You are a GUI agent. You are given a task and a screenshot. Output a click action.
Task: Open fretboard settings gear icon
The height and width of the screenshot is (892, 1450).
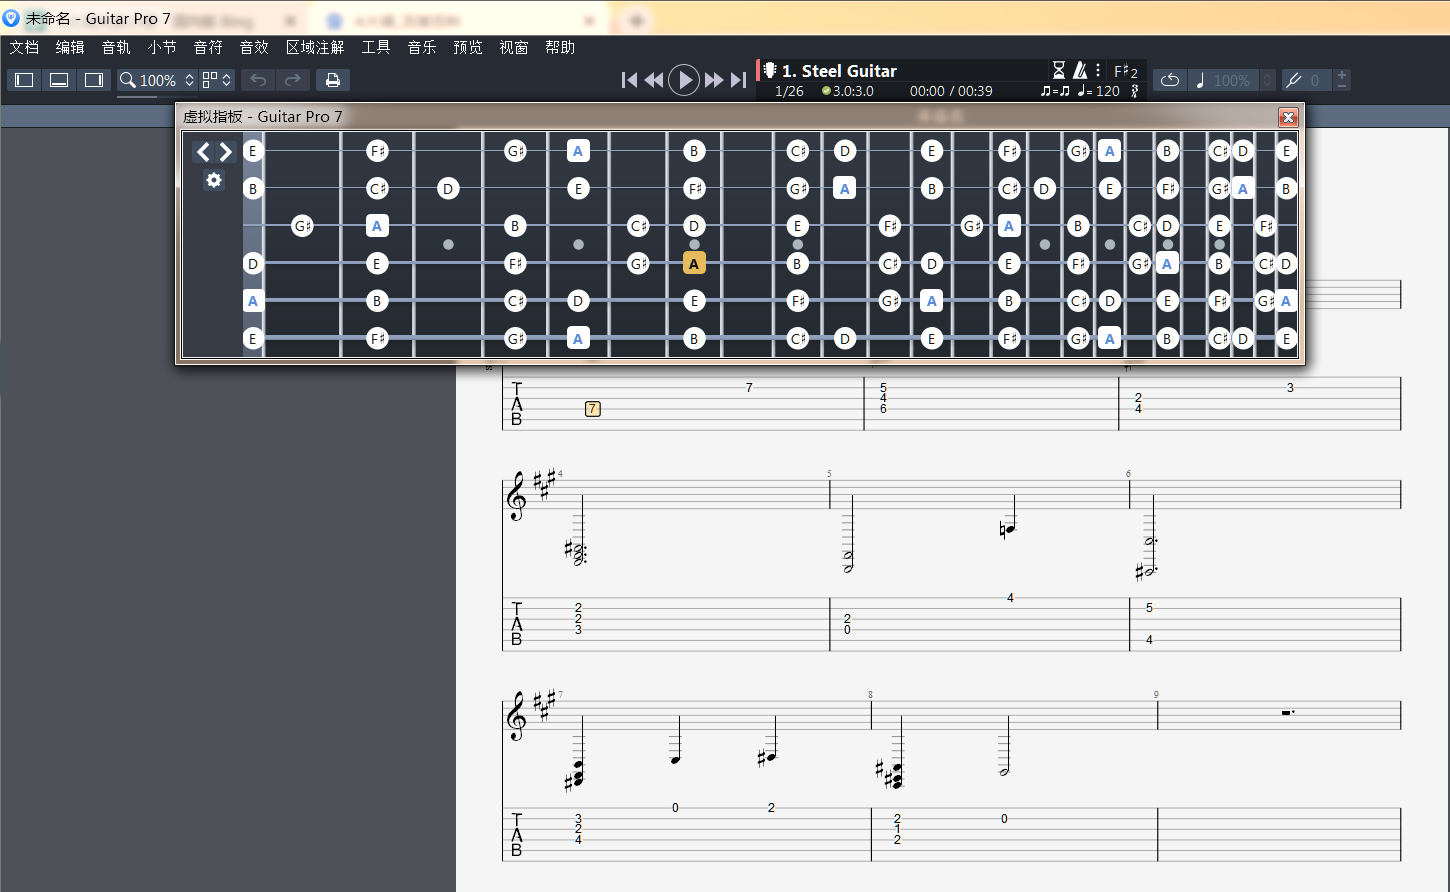(x=213, y=180)
